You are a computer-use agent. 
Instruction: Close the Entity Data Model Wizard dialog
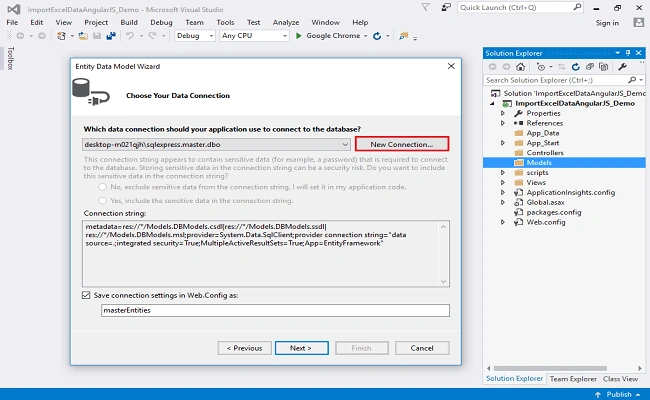pyautogui.click(x=451, y=66)
